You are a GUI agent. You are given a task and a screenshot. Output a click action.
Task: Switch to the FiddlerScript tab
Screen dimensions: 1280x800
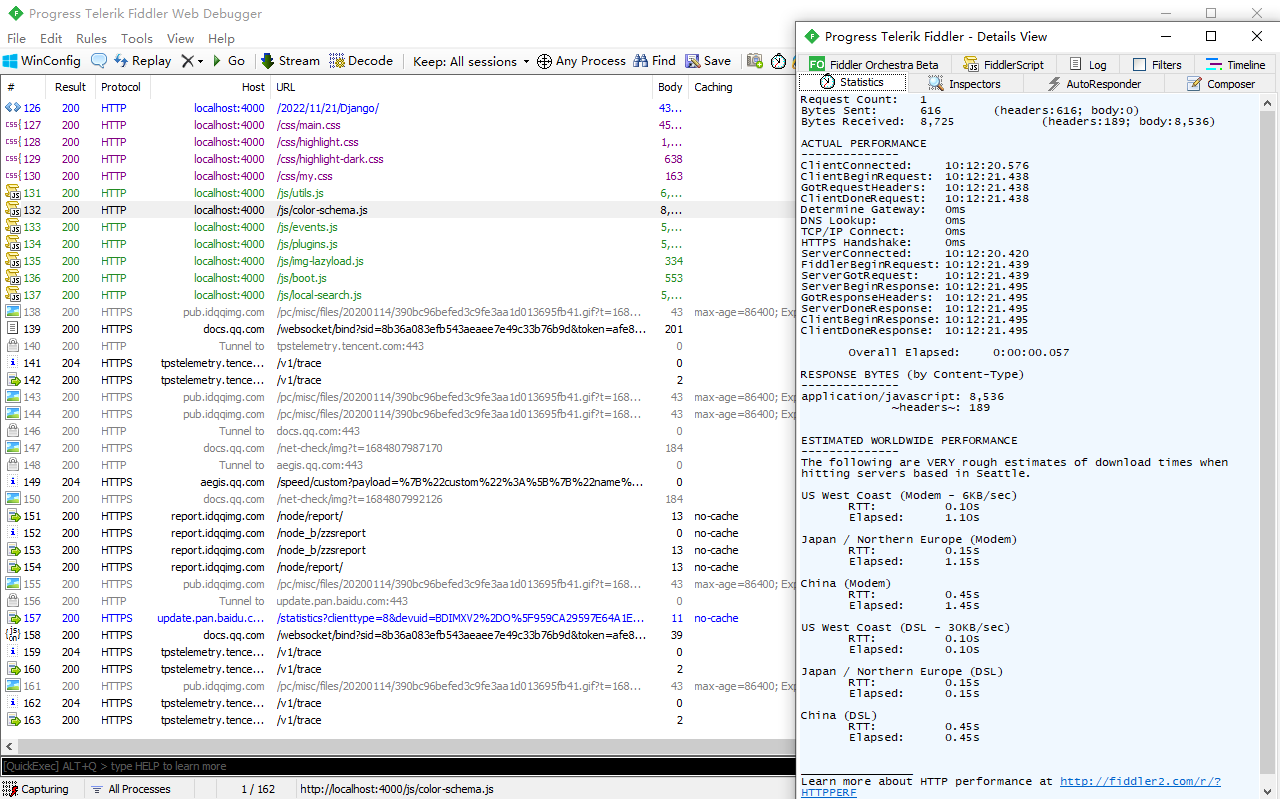click(x=1003, y=64)
